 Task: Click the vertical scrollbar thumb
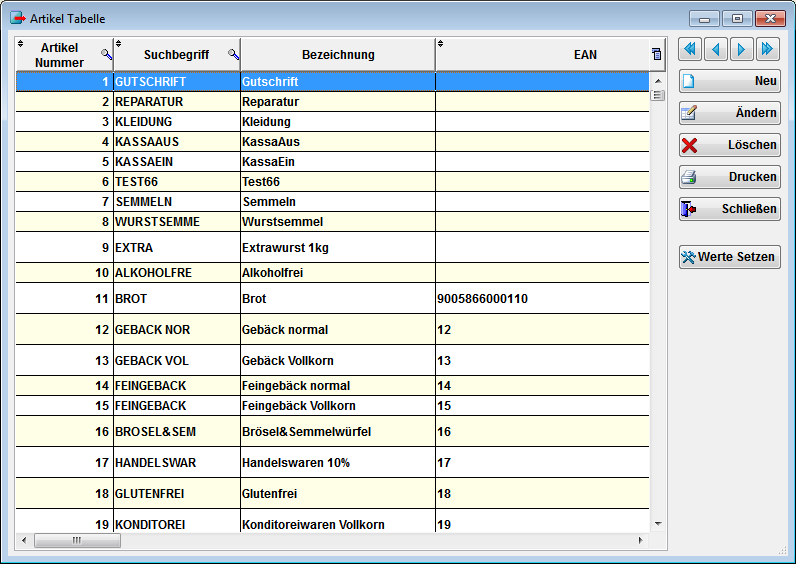658,95
